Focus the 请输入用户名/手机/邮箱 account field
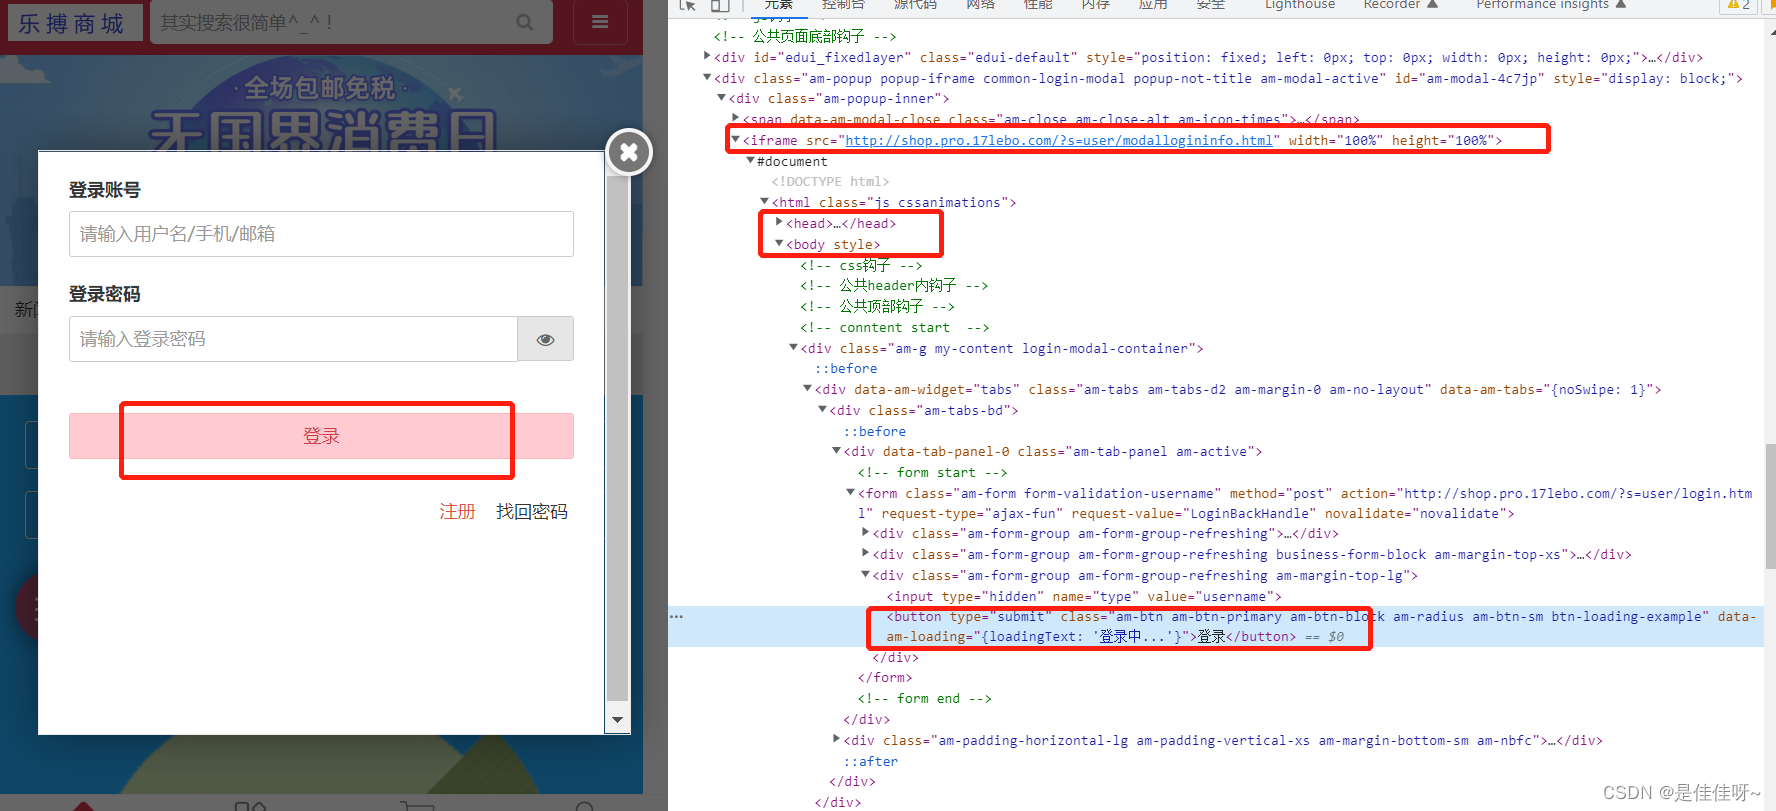1776x811 pixels. [321, 234]
